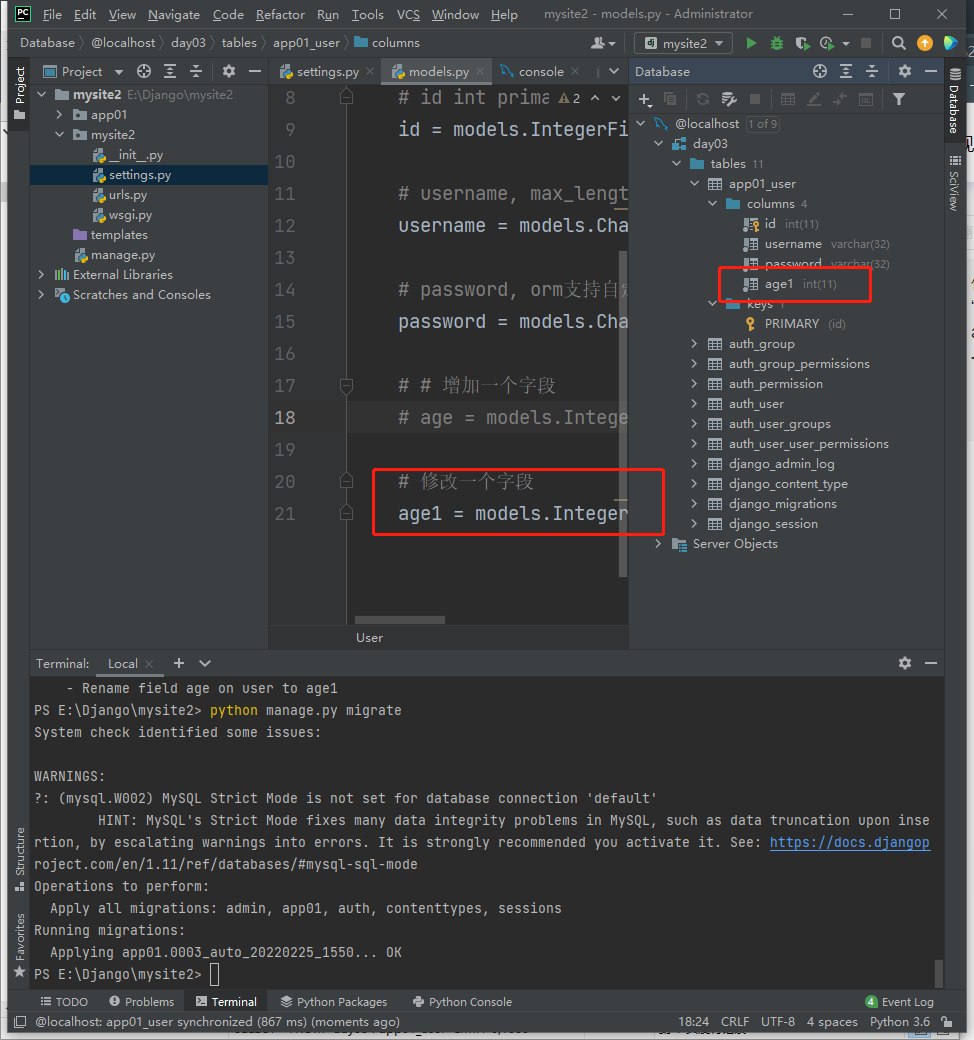974x1040 pixels.
Task: Toggle the SciView side tool window
Action: (x=954, y=183)
